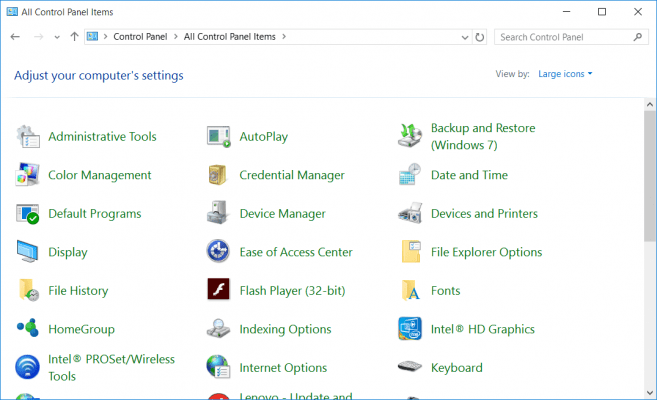Image resolution: width=657 pixels, height=400 pixels.
Task: Click the Intel HD Graphics icon
Action: [x=410, y=329]
